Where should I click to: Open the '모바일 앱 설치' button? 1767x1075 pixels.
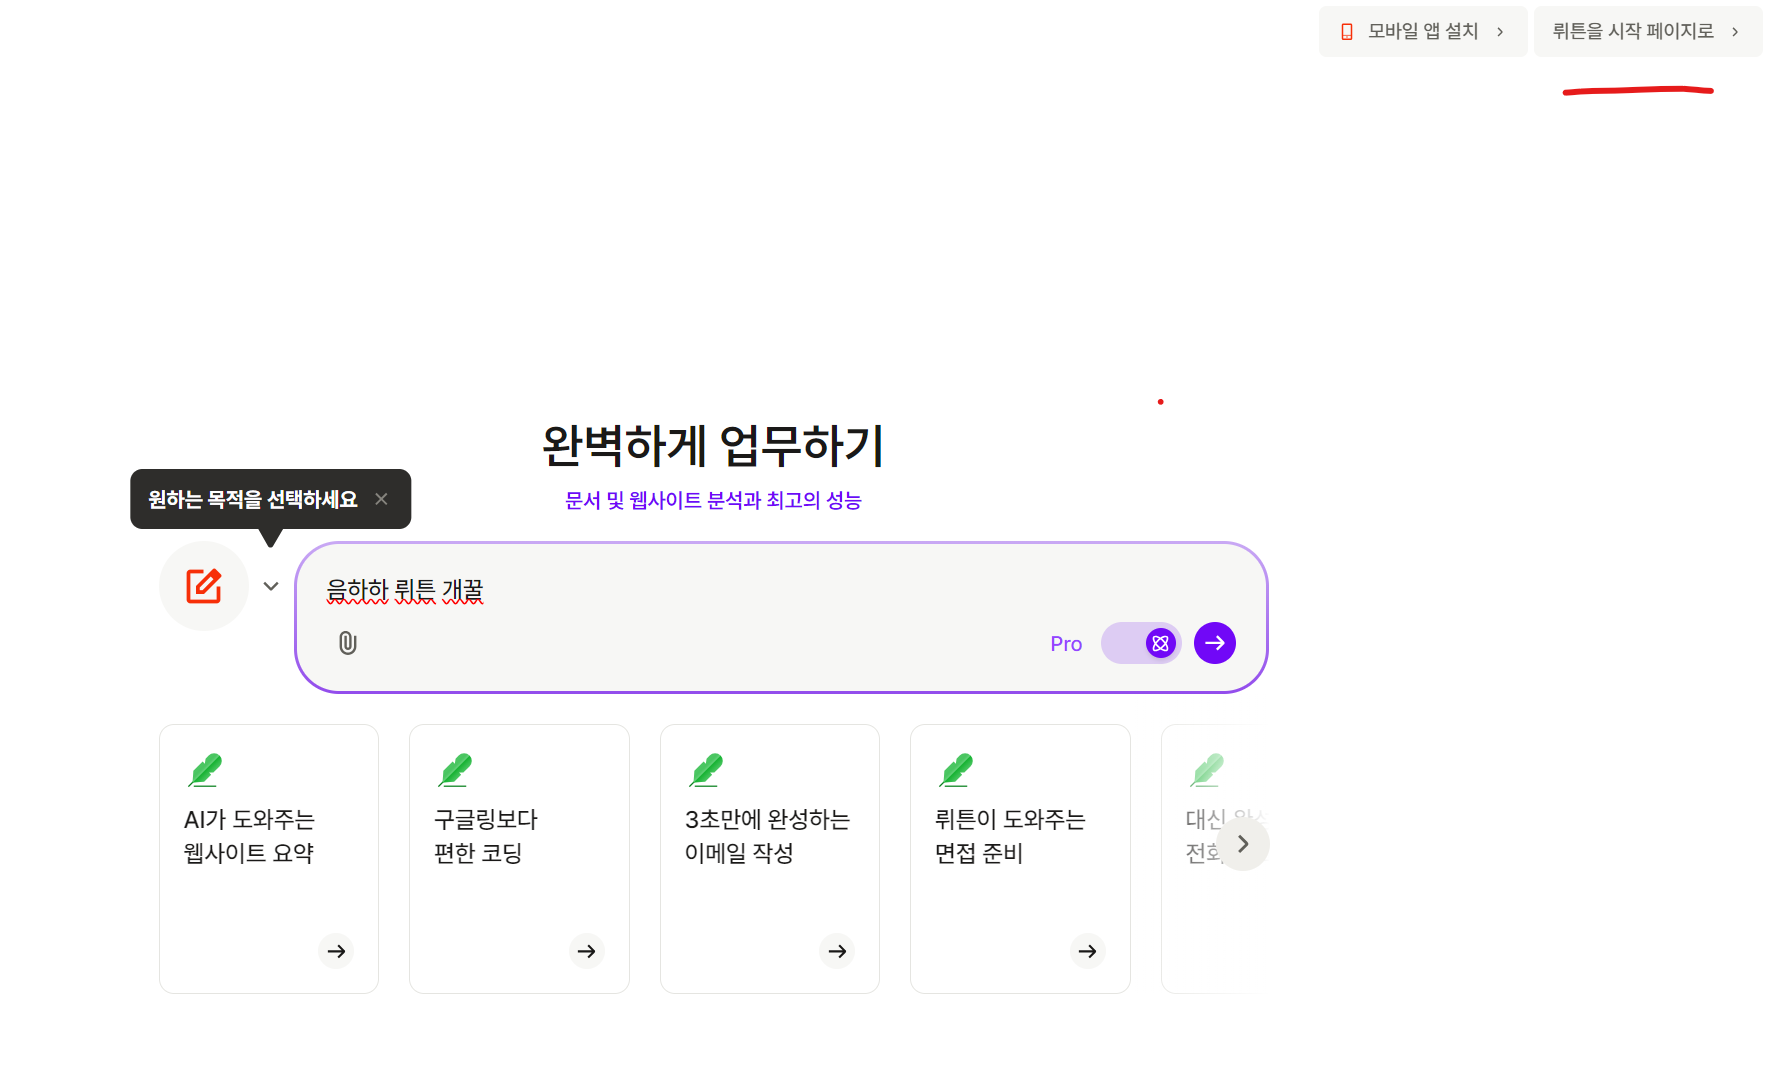coord(1422,32)
